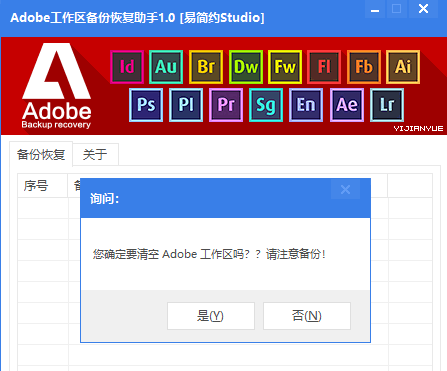Click the dialog message about clearing Adobe 工作区
Viewport: 447px width, 371px height.
pyautogui.click(x=209, y=254)
